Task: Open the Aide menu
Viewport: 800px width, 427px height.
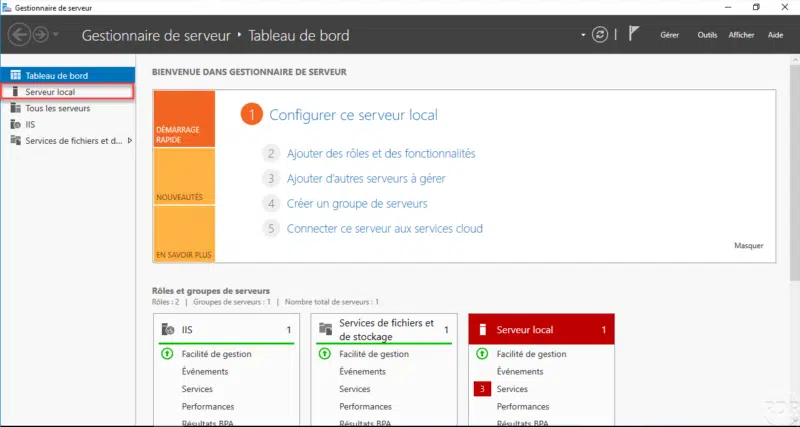Action: (776, 35)
